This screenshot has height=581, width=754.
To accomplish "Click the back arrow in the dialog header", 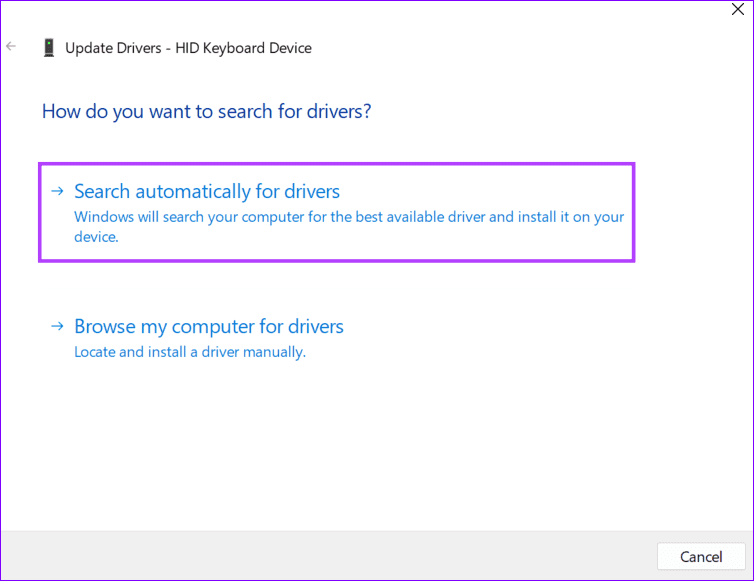I will (11, 46).
